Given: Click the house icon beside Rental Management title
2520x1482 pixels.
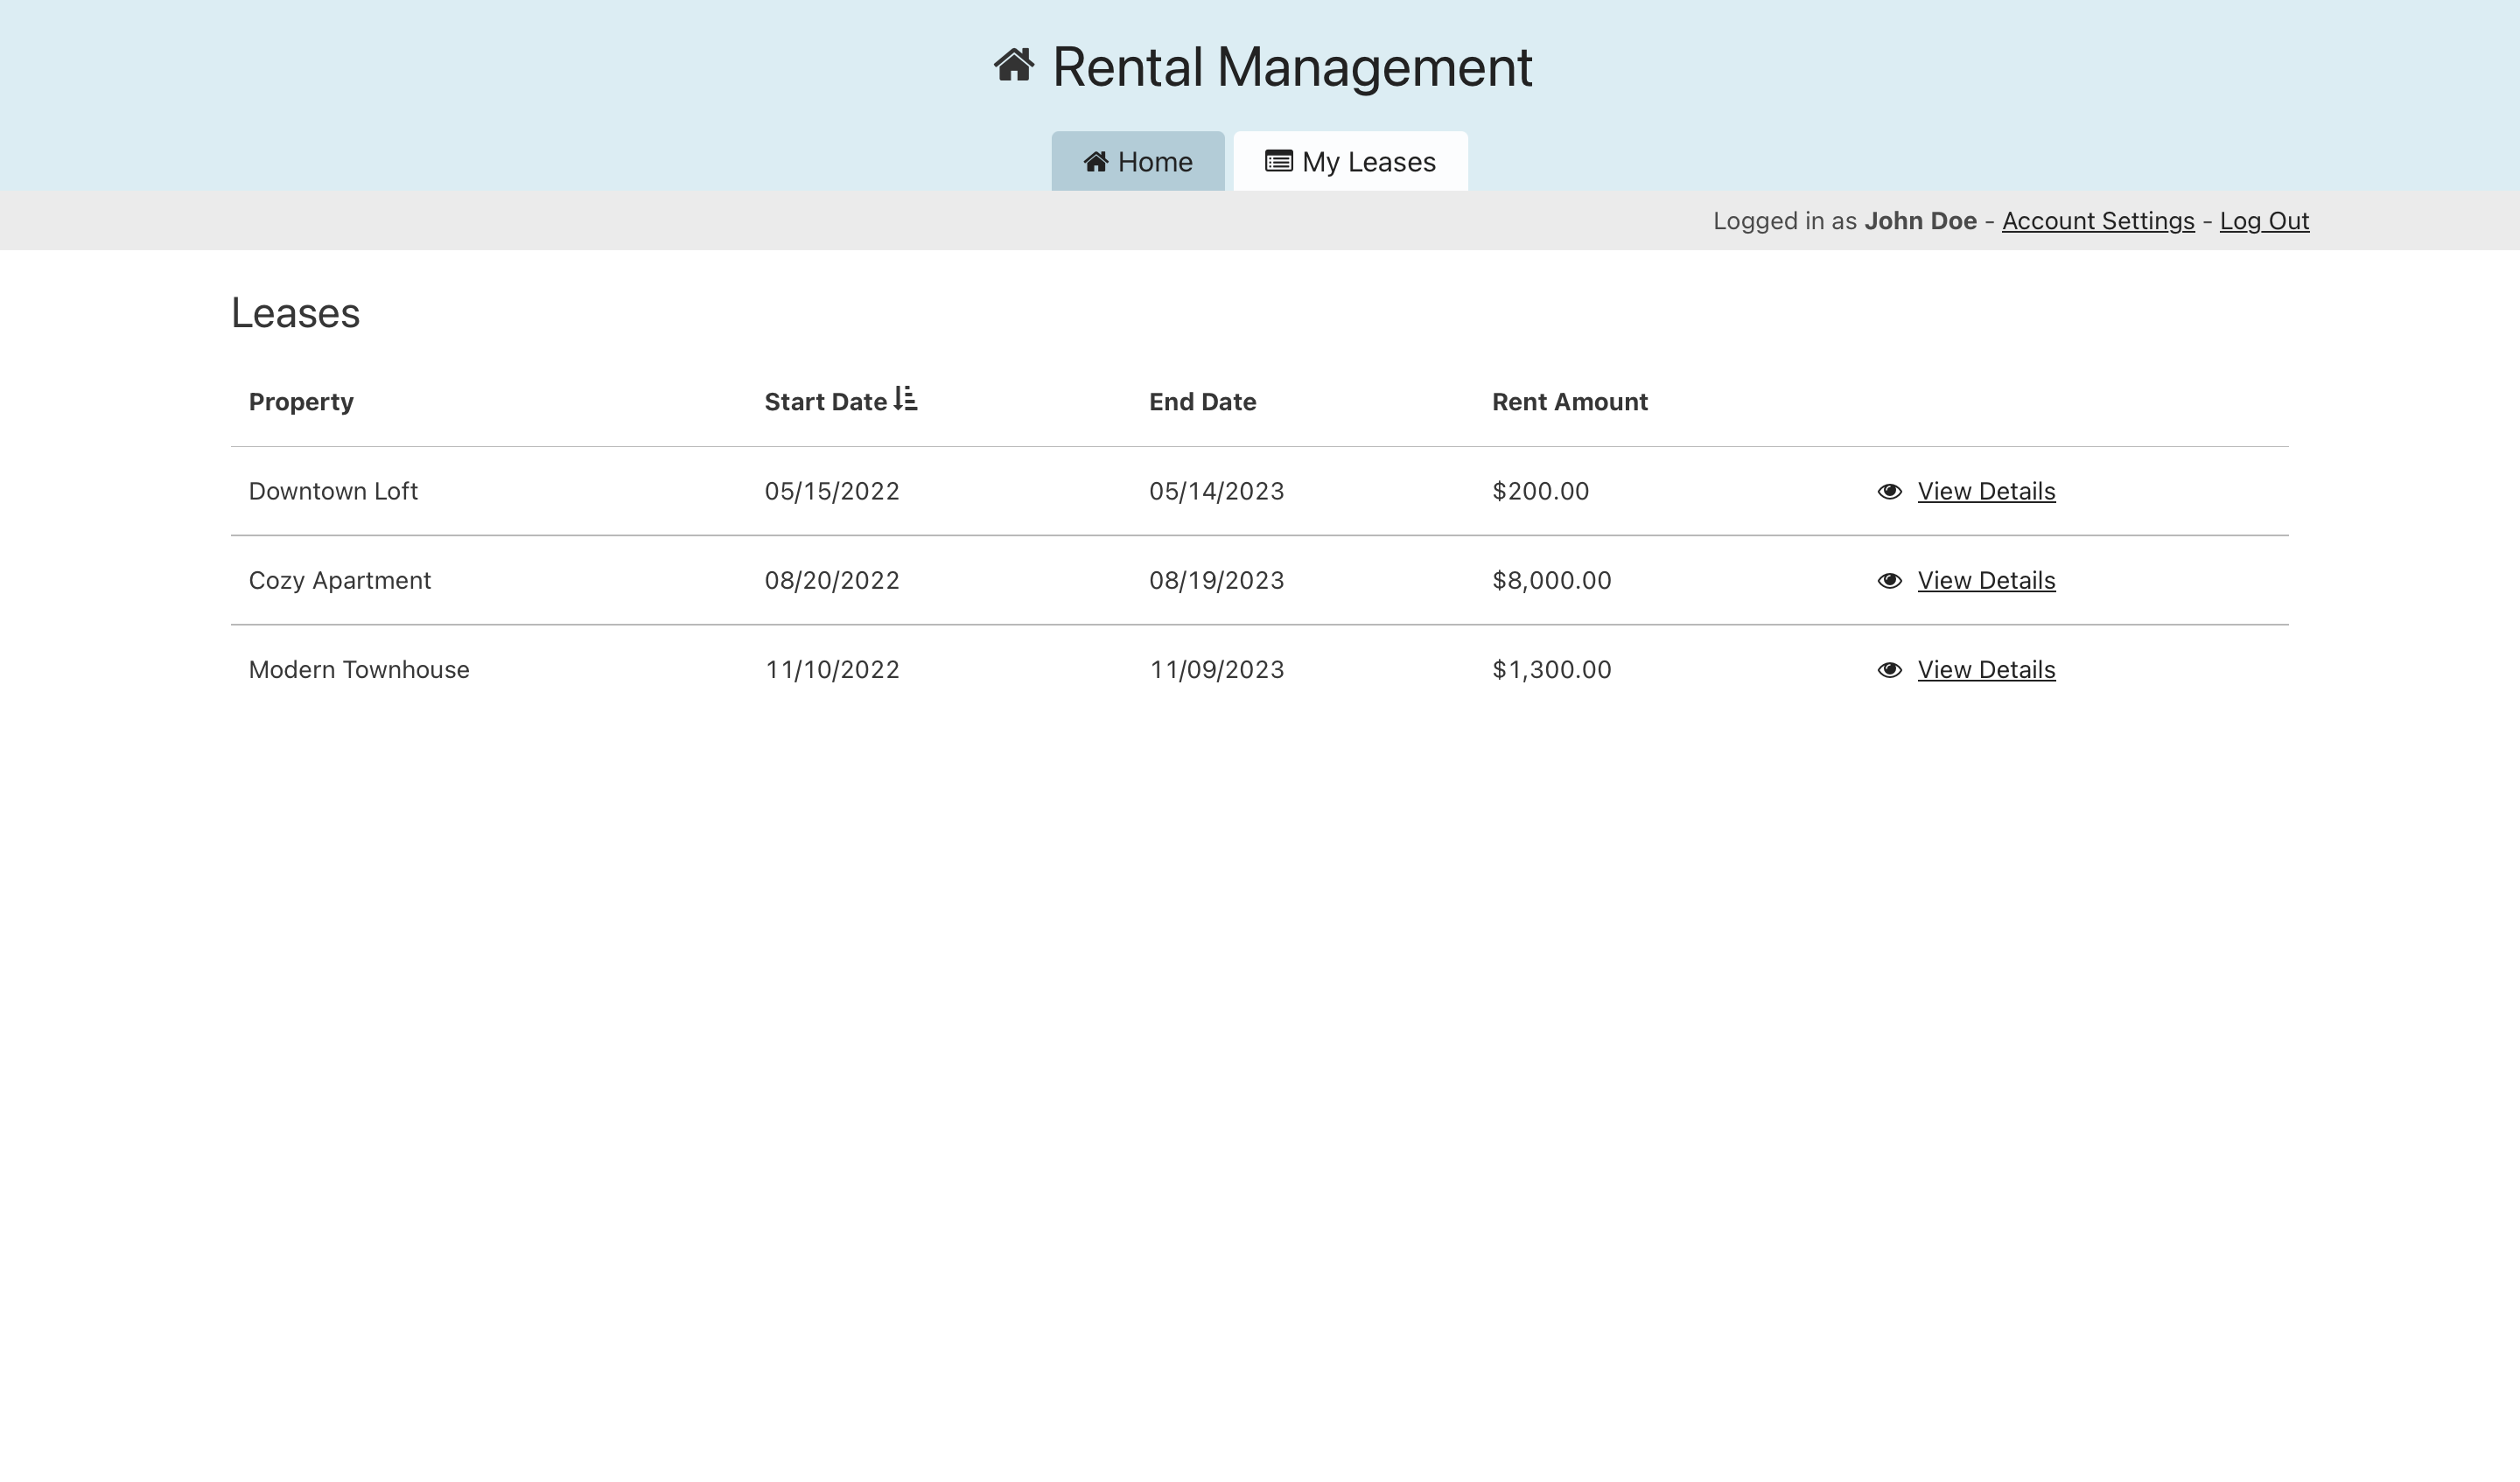Looking at the screenshot, I should coord(1013,66).
